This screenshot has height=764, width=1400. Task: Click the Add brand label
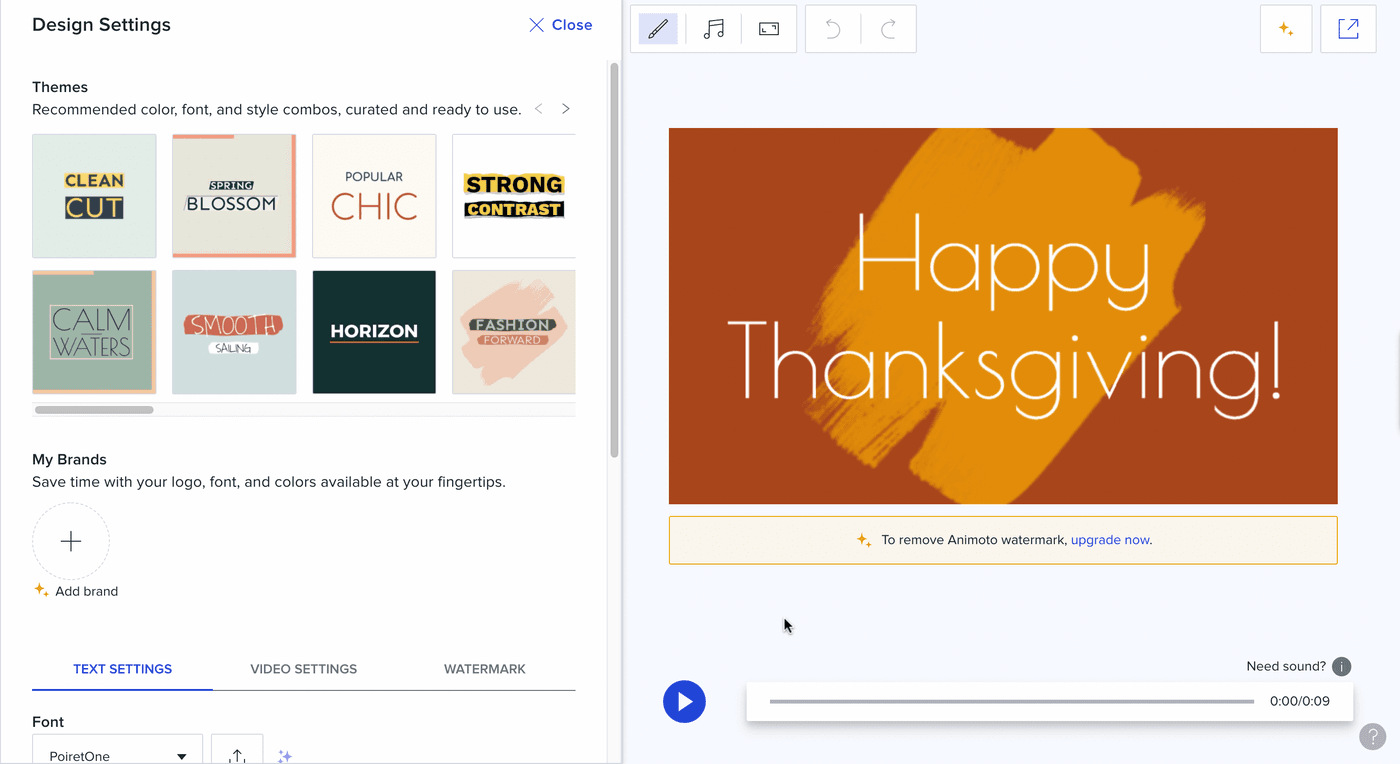(87, 591)
